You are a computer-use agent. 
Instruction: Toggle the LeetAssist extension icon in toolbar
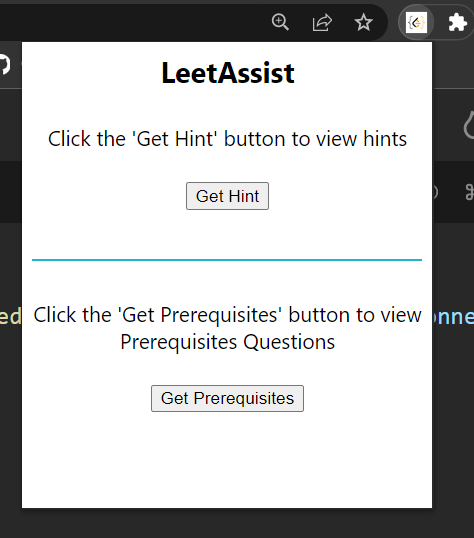point(416,23)
